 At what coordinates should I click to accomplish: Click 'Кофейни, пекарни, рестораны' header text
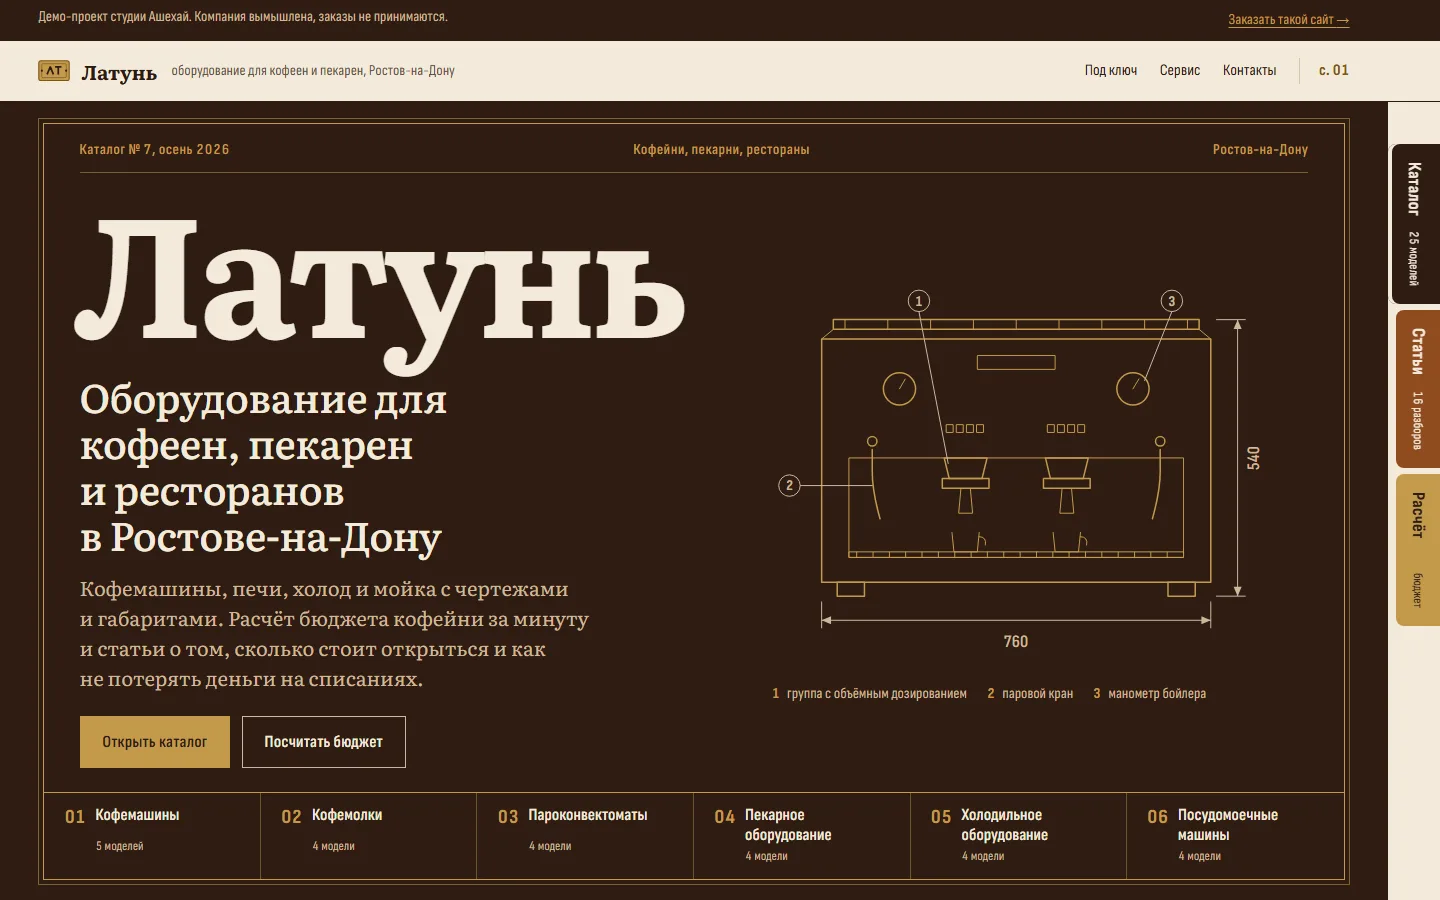point(721,149)
